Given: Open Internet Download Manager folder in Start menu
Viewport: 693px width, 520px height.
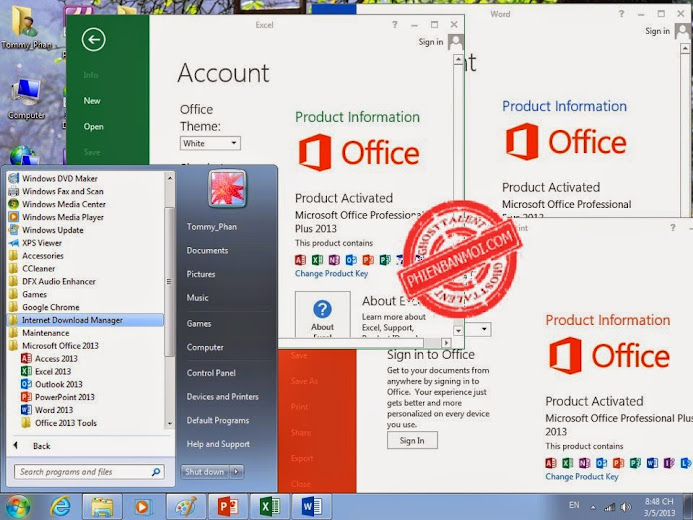Looking at the screenshot, I should pyautogui.click(x=85, y=320).
